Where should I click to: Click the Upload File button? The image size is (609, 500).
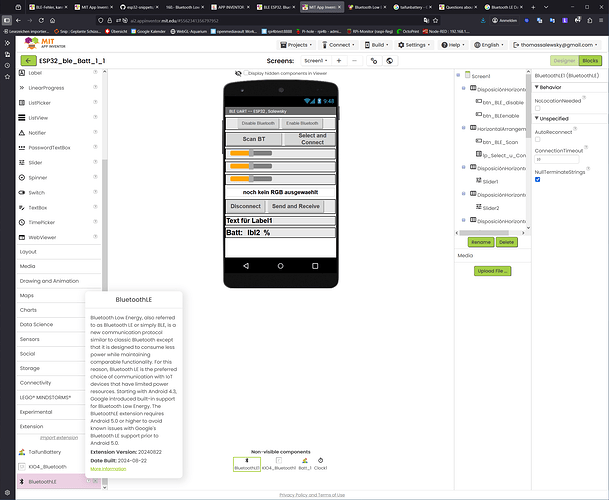pos(492,271)
